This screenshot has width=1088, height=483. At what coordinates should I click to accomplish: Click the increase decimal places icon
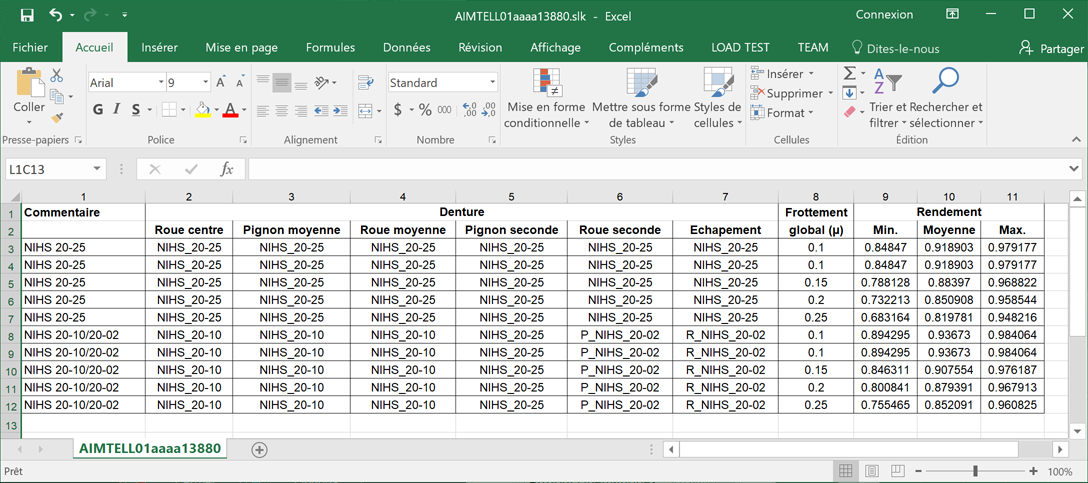click(470, 110)
